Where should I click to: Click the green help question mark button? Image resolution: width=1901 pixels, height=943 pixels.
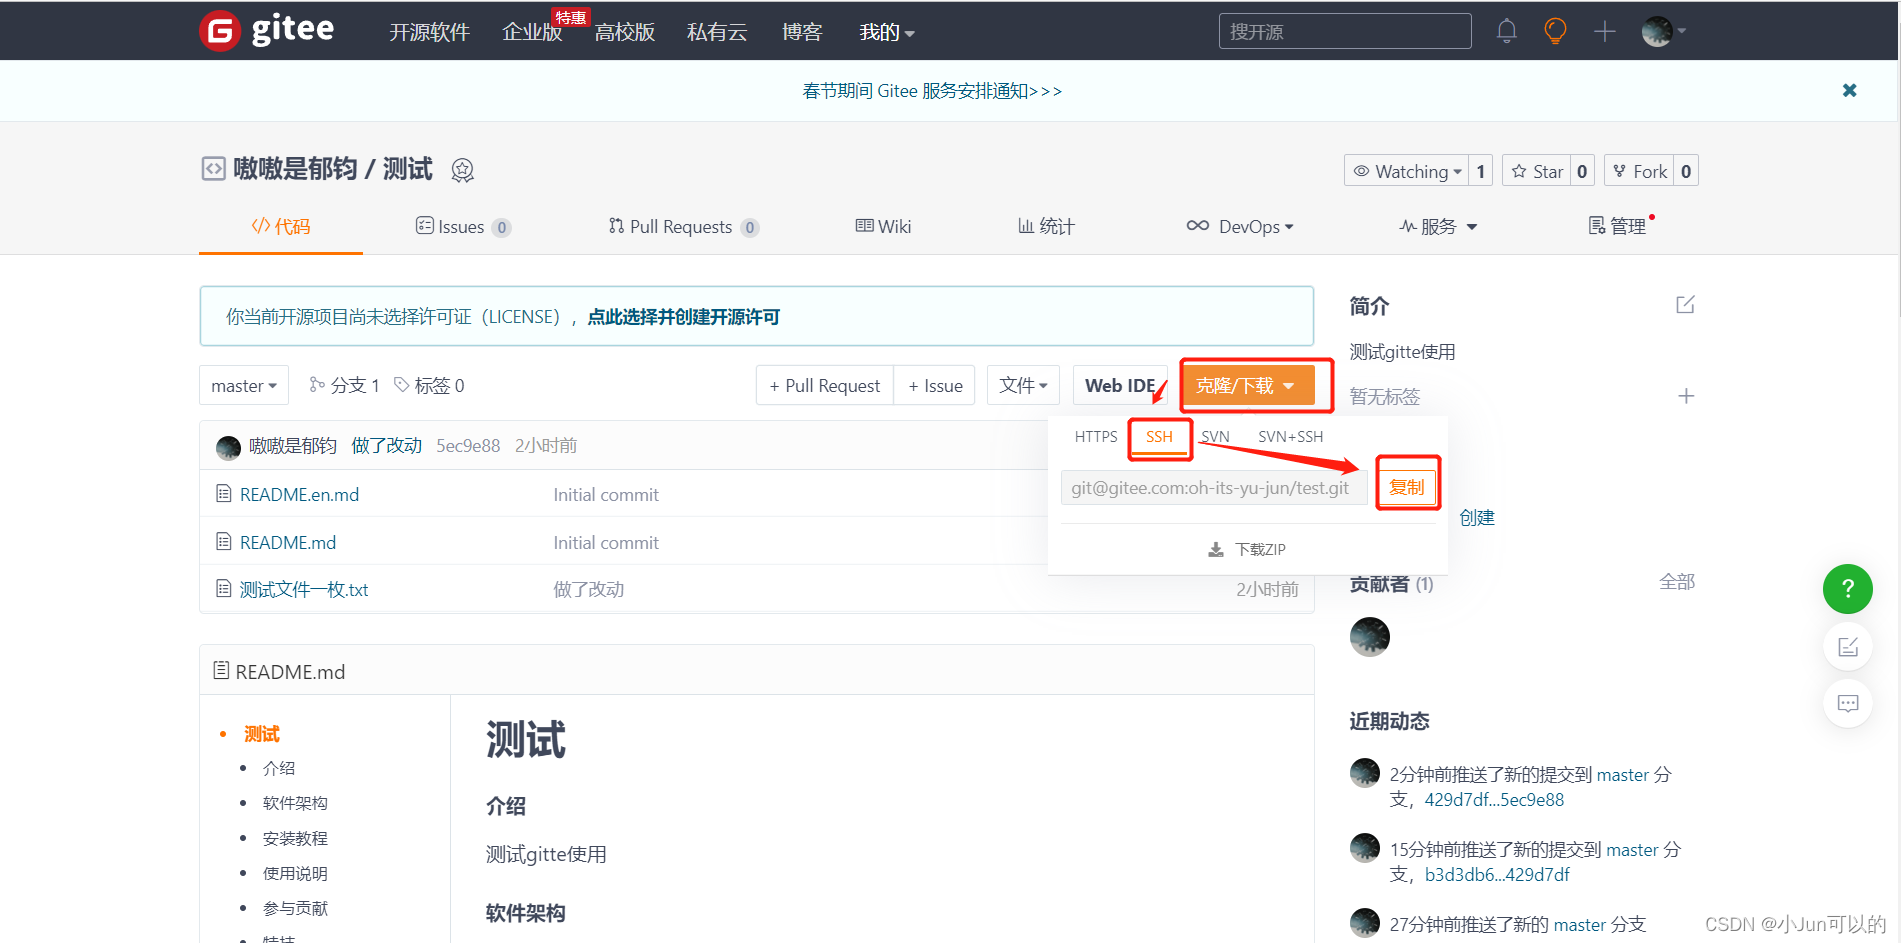[1847, 588]
